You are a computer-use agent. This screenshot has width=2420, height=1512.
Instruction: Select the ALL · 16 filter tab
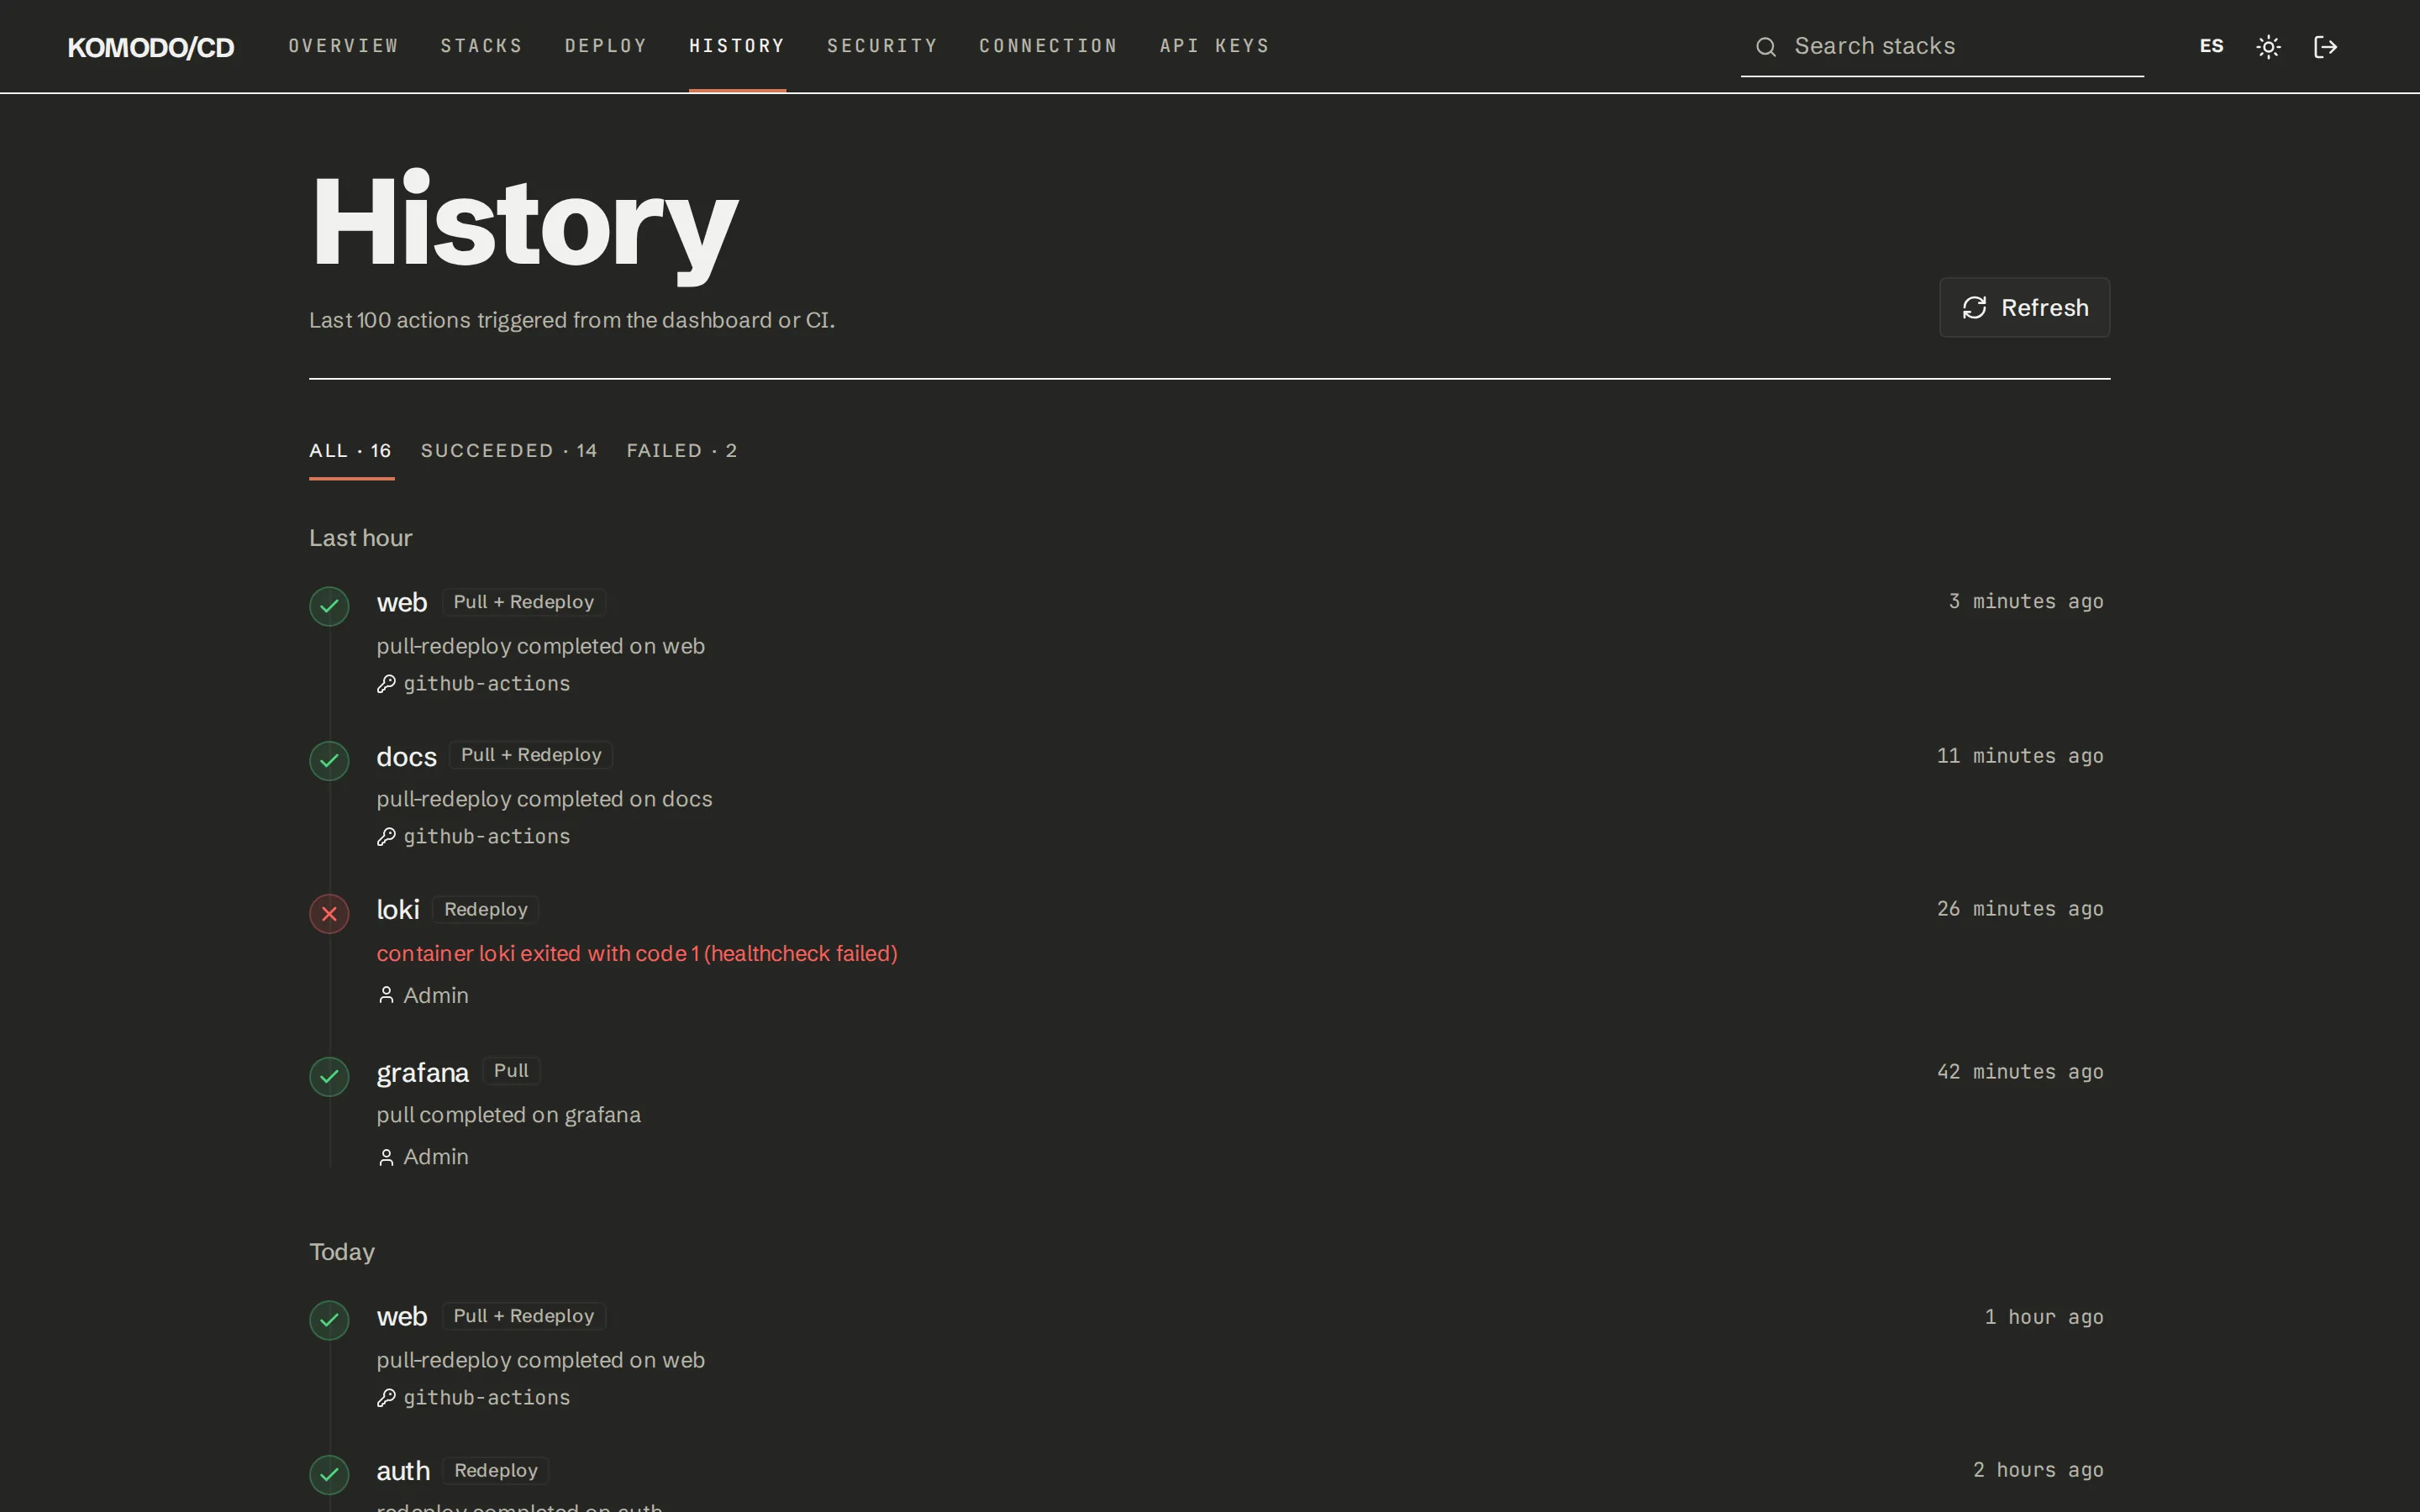tap(351, 451)
